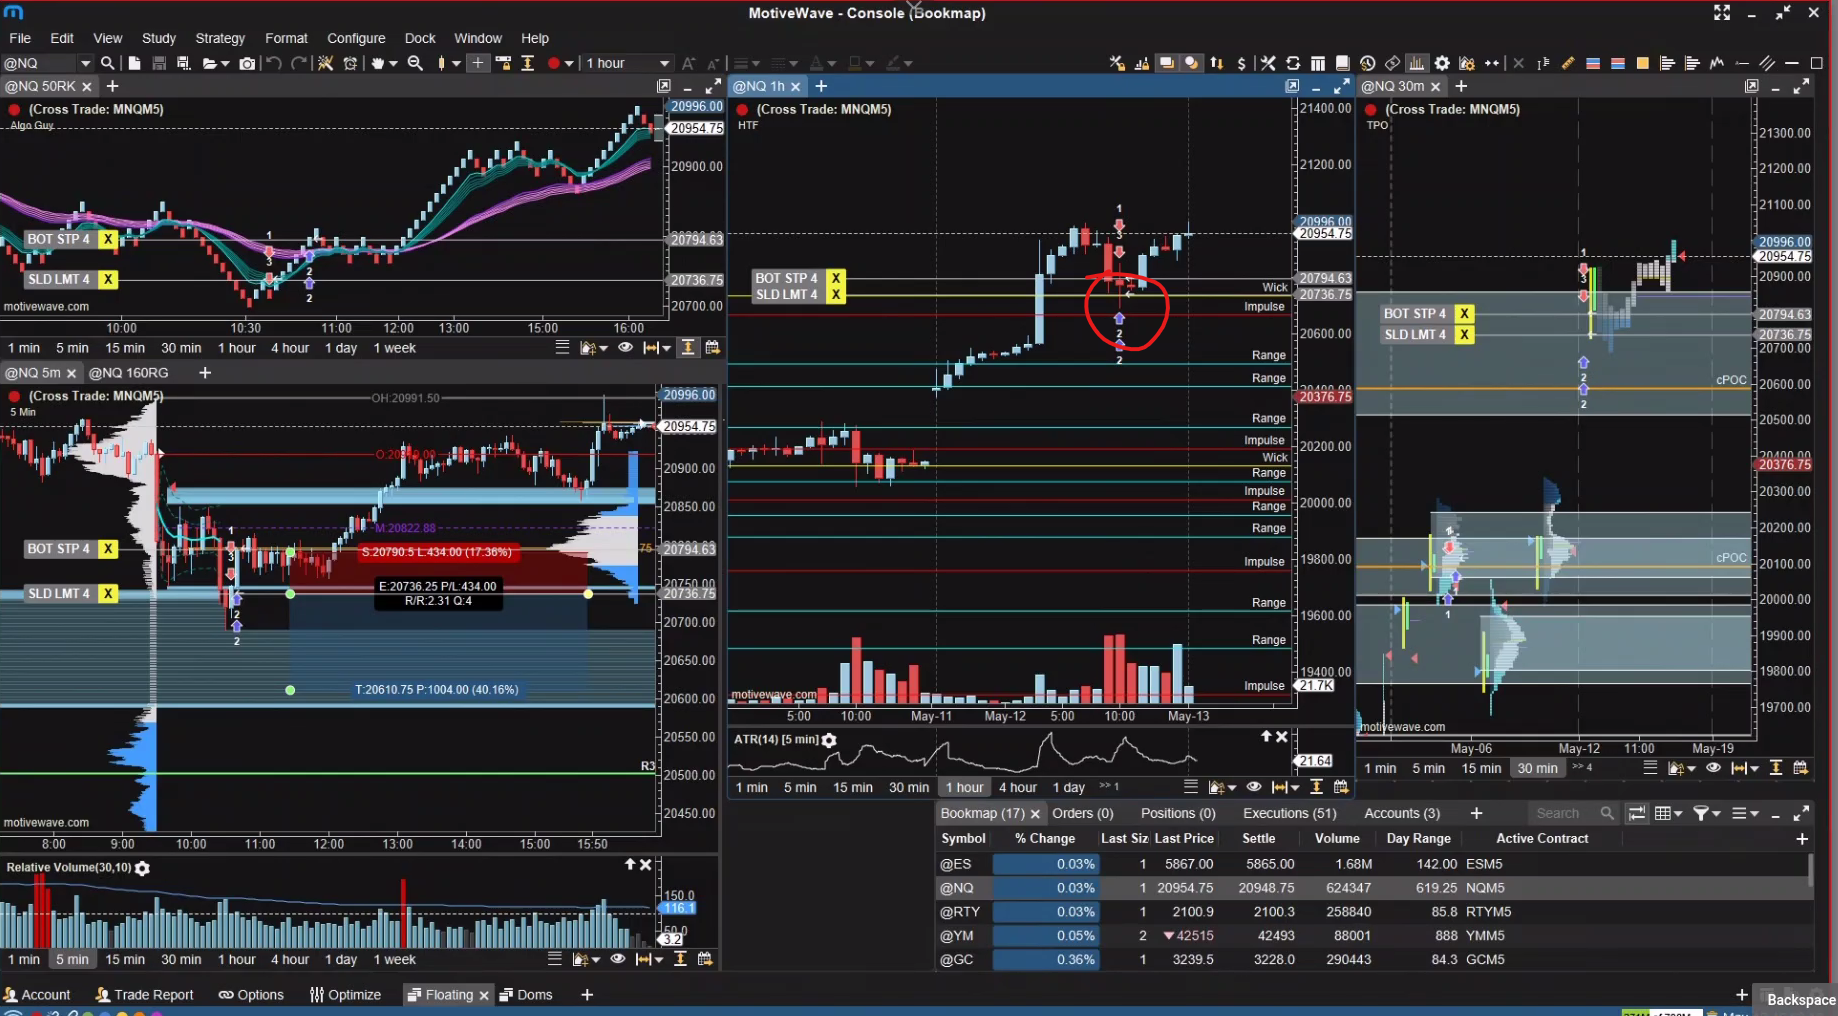Toggle the eye visibility icon under 1h chart
The height and width of the screenshot is (1016, 1838).
[1253, 787]
